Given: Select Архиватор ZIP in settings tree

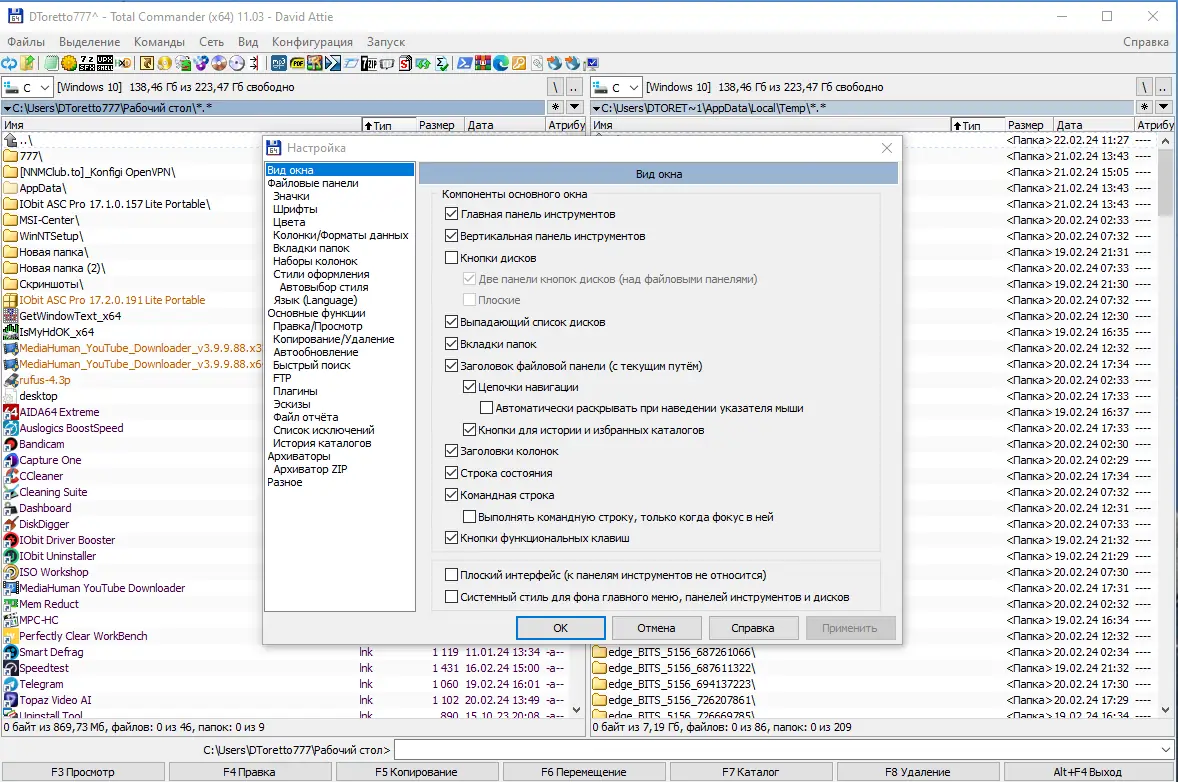Looking at the screenshot, I should pyautogui.click(x=310, y=469).
